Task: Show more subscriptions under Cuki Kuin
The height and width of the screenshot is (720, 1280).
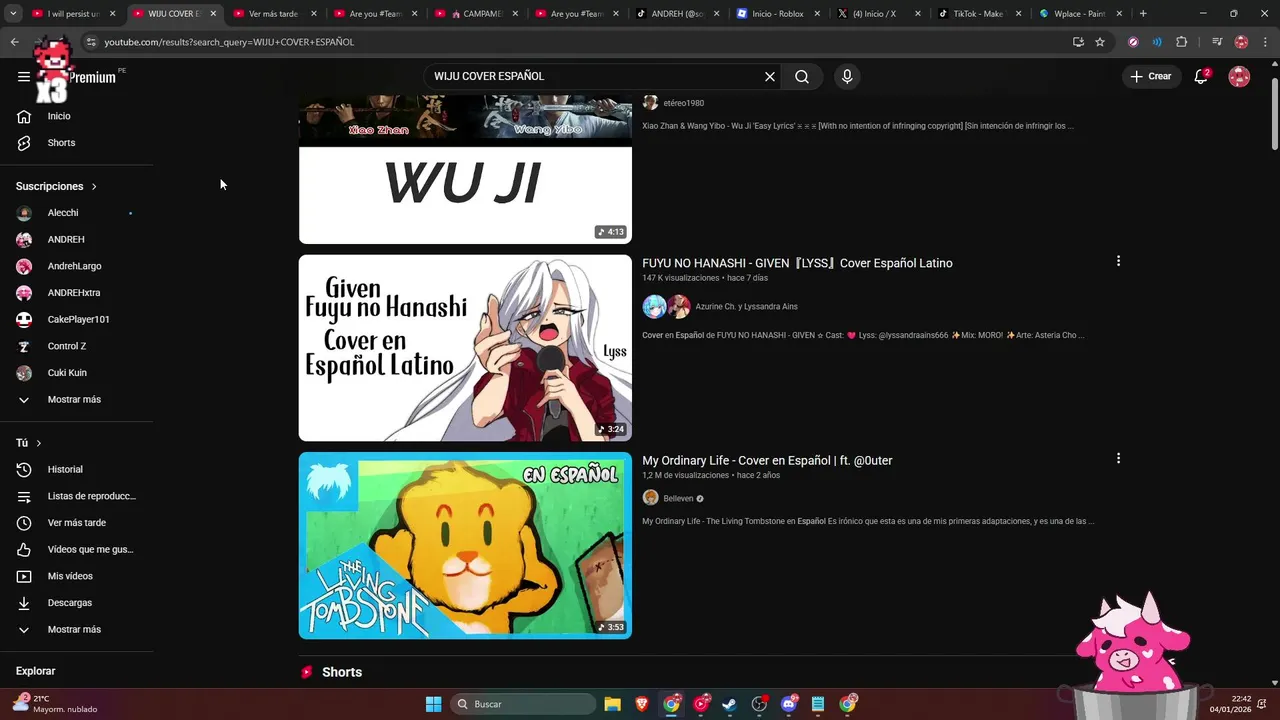Action: point(76,399)
